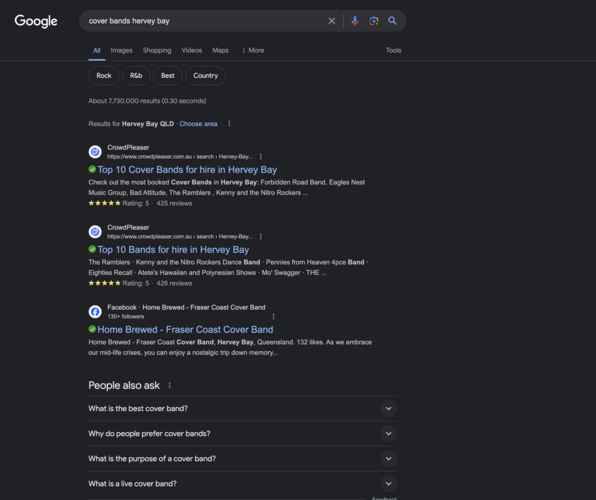Expand What is the purpose of a cover band?
This screenshot has width=596, height=500.
(243, 459)
